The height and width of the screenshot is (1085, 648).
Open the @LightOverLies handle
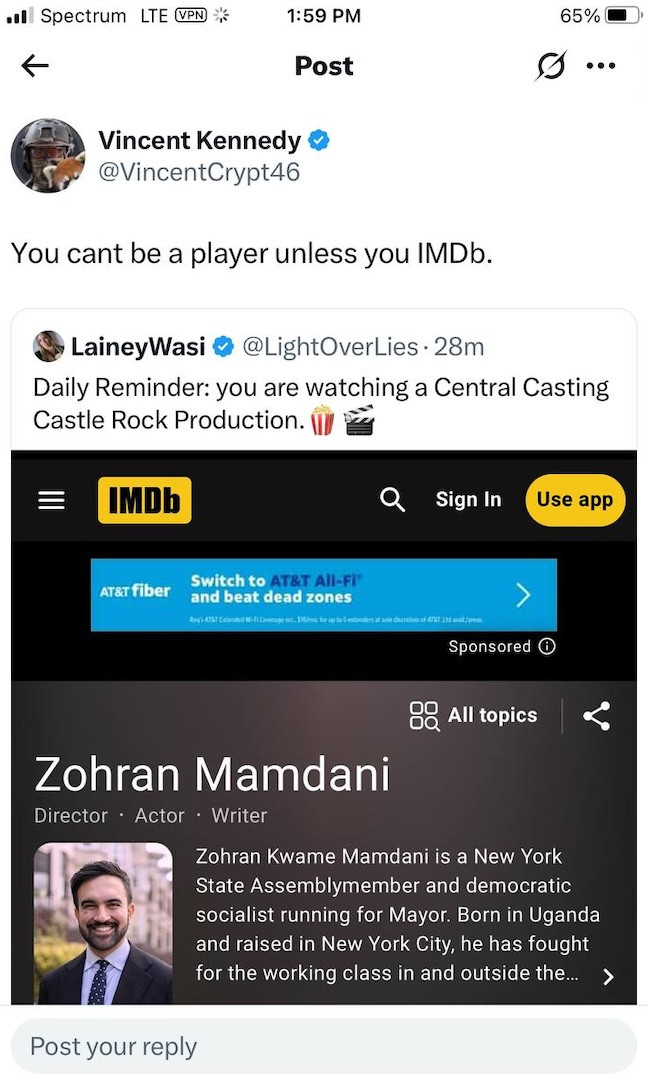(x=330, y=347)
